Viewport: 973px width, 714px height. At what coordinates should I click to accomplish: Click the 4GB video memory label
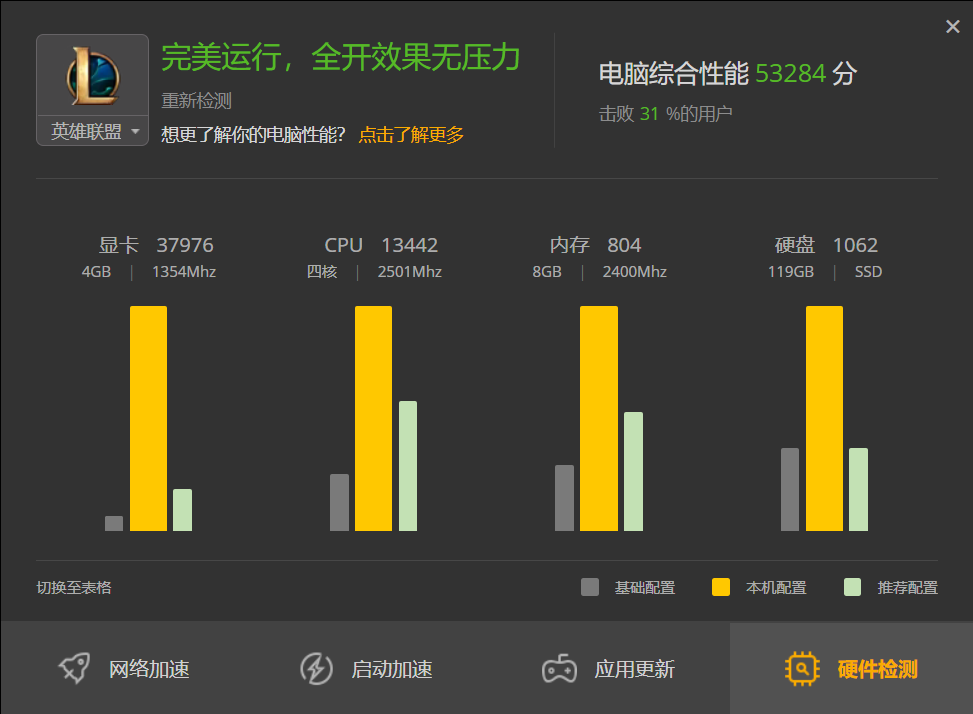coord(96,272)
